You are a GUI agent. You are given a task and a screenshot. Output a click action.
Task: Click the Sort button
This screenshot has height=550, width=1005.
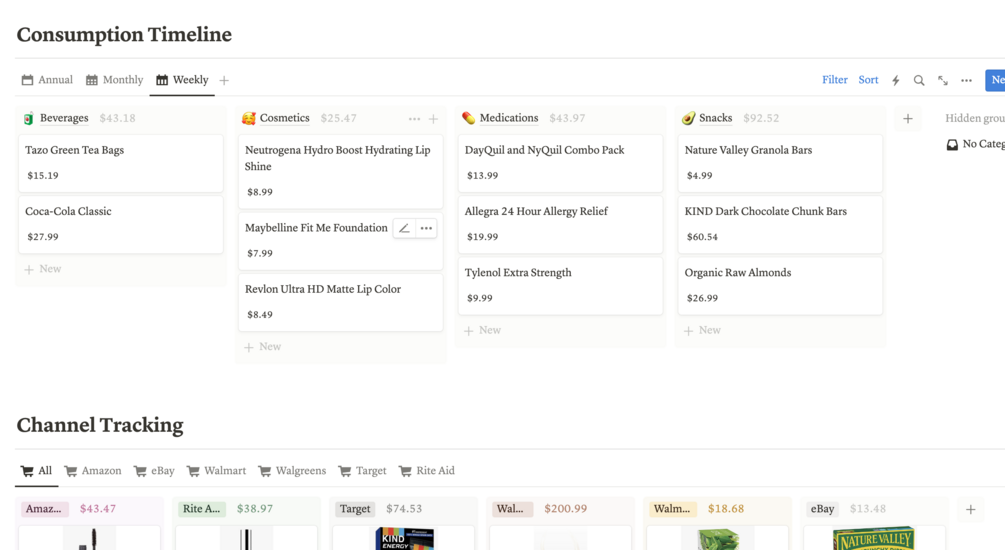pyautogui.click(x=868, y=79)
